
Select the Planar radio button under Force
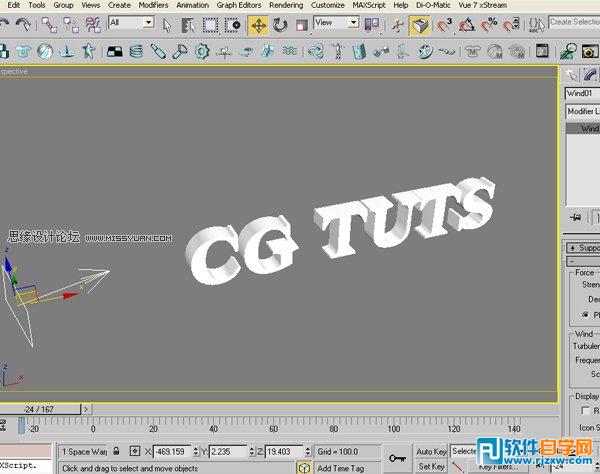tap(585, 315)
